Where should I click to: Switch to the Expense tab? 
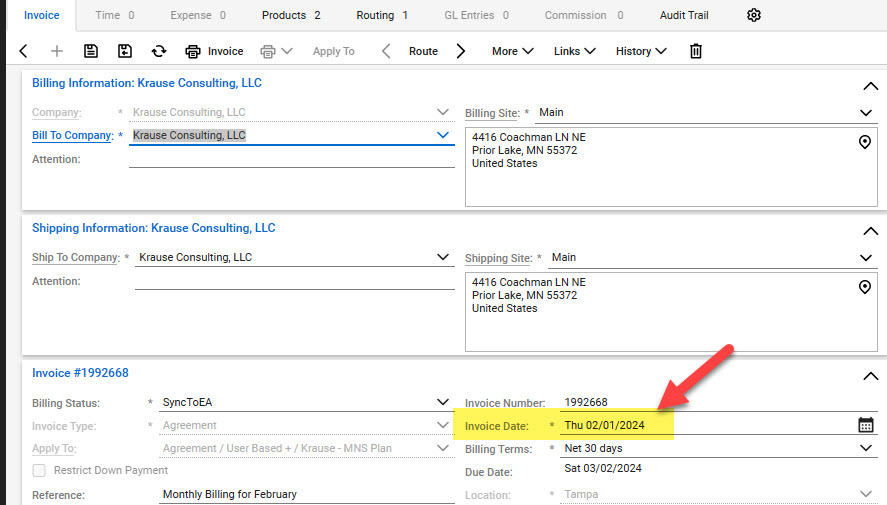[x=198, y=15]
